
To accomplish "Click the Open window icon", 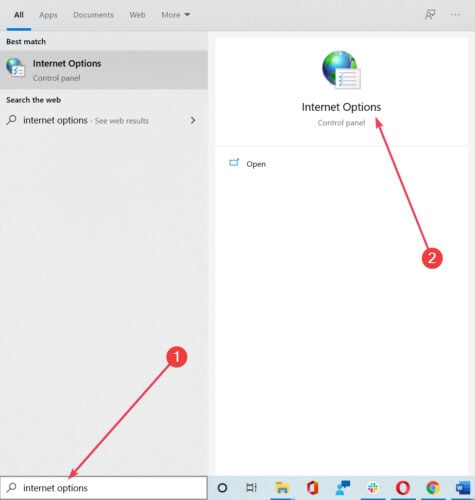I will coord(234,162).
